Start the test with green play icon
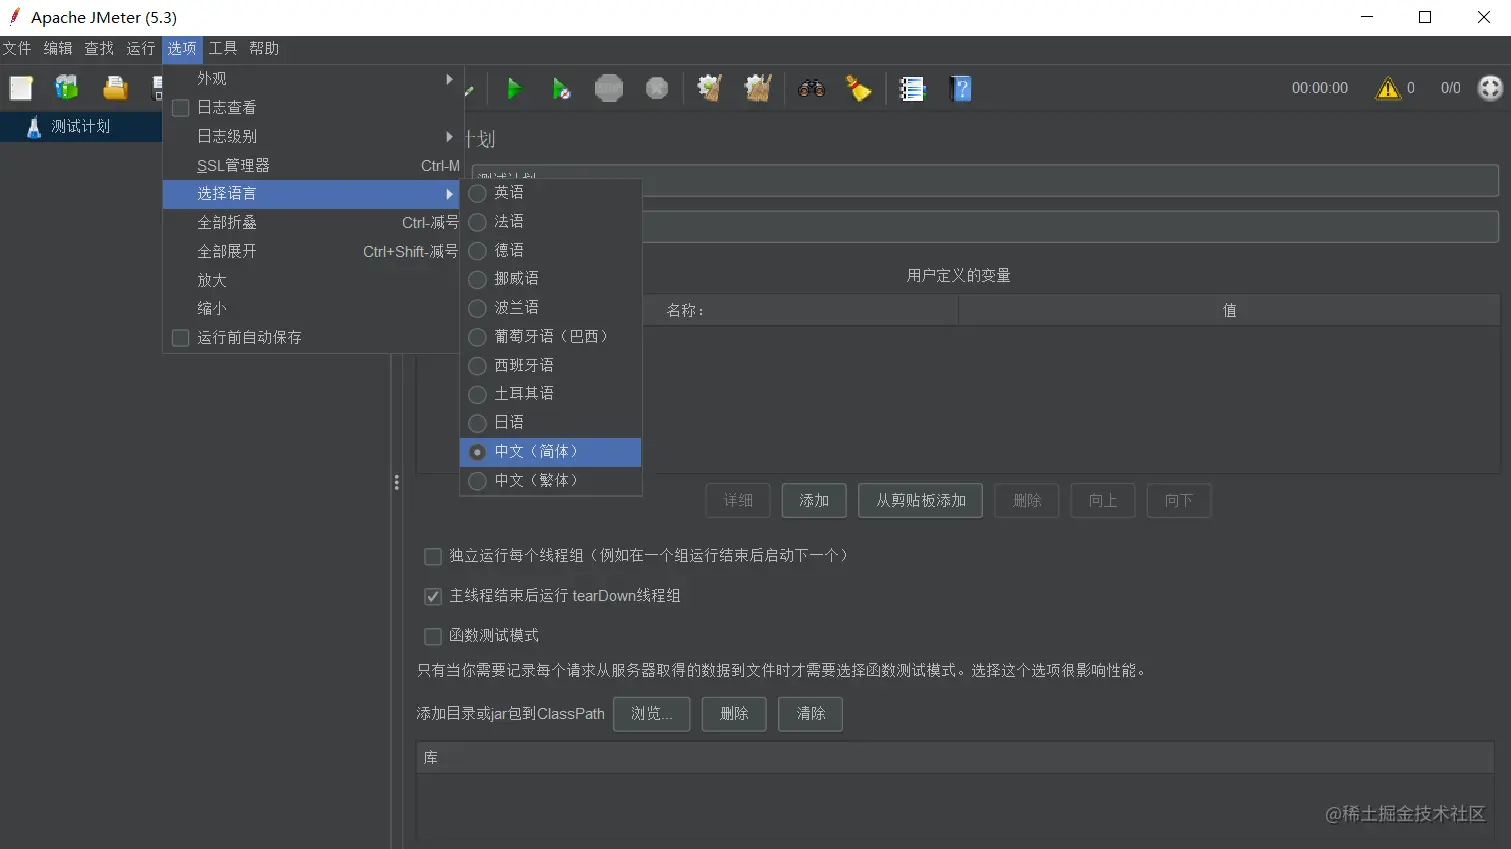The height and width of the screenshot is (849, 1511). [x=514, y=89]
